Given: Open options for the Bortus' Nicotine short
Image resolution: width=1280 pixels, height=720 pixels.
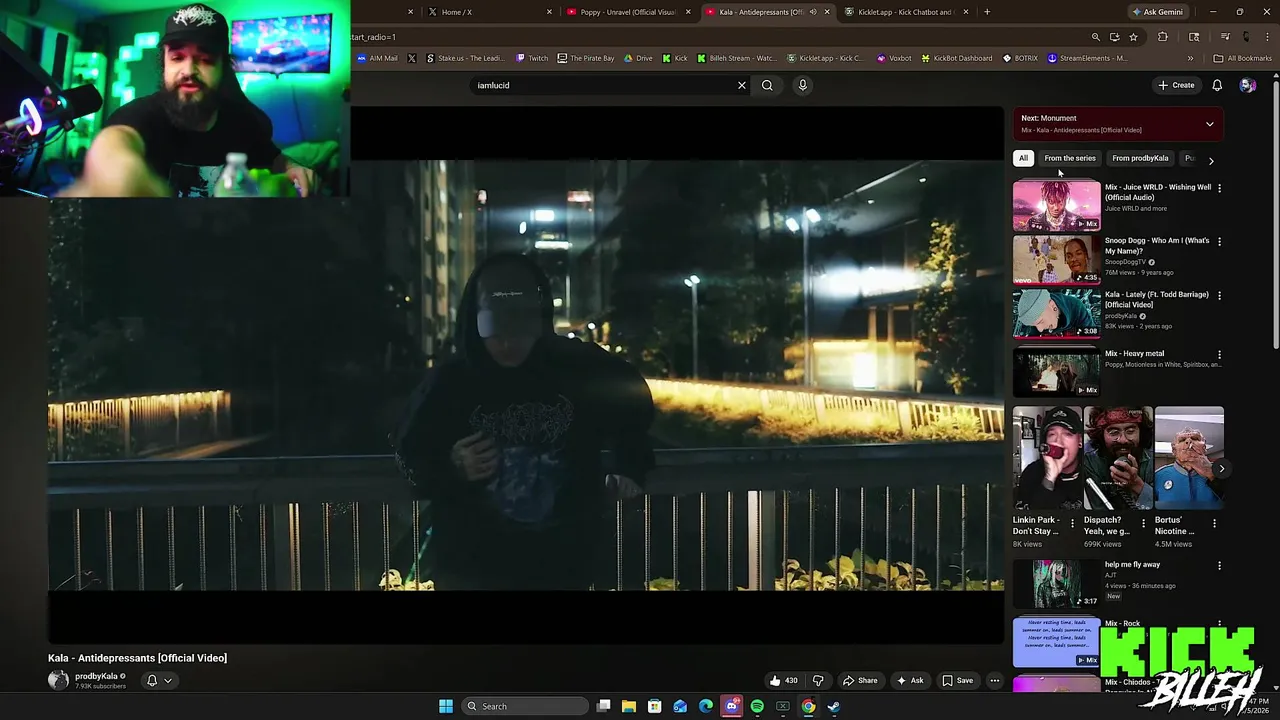Looking at the screenshot, I should point(1215,523).
